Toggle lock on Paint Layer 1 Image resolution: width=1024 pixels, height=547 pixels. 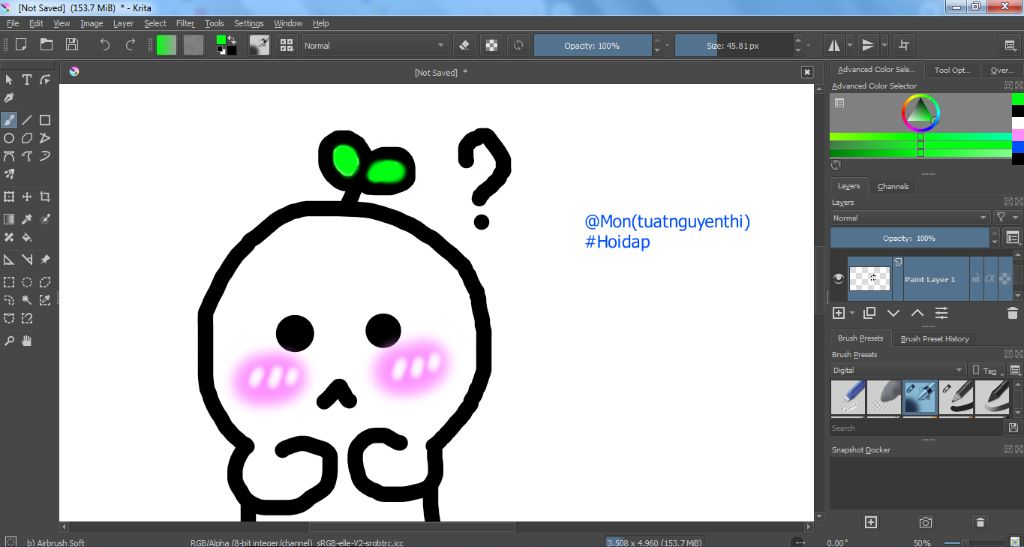(x=976, y=279)
